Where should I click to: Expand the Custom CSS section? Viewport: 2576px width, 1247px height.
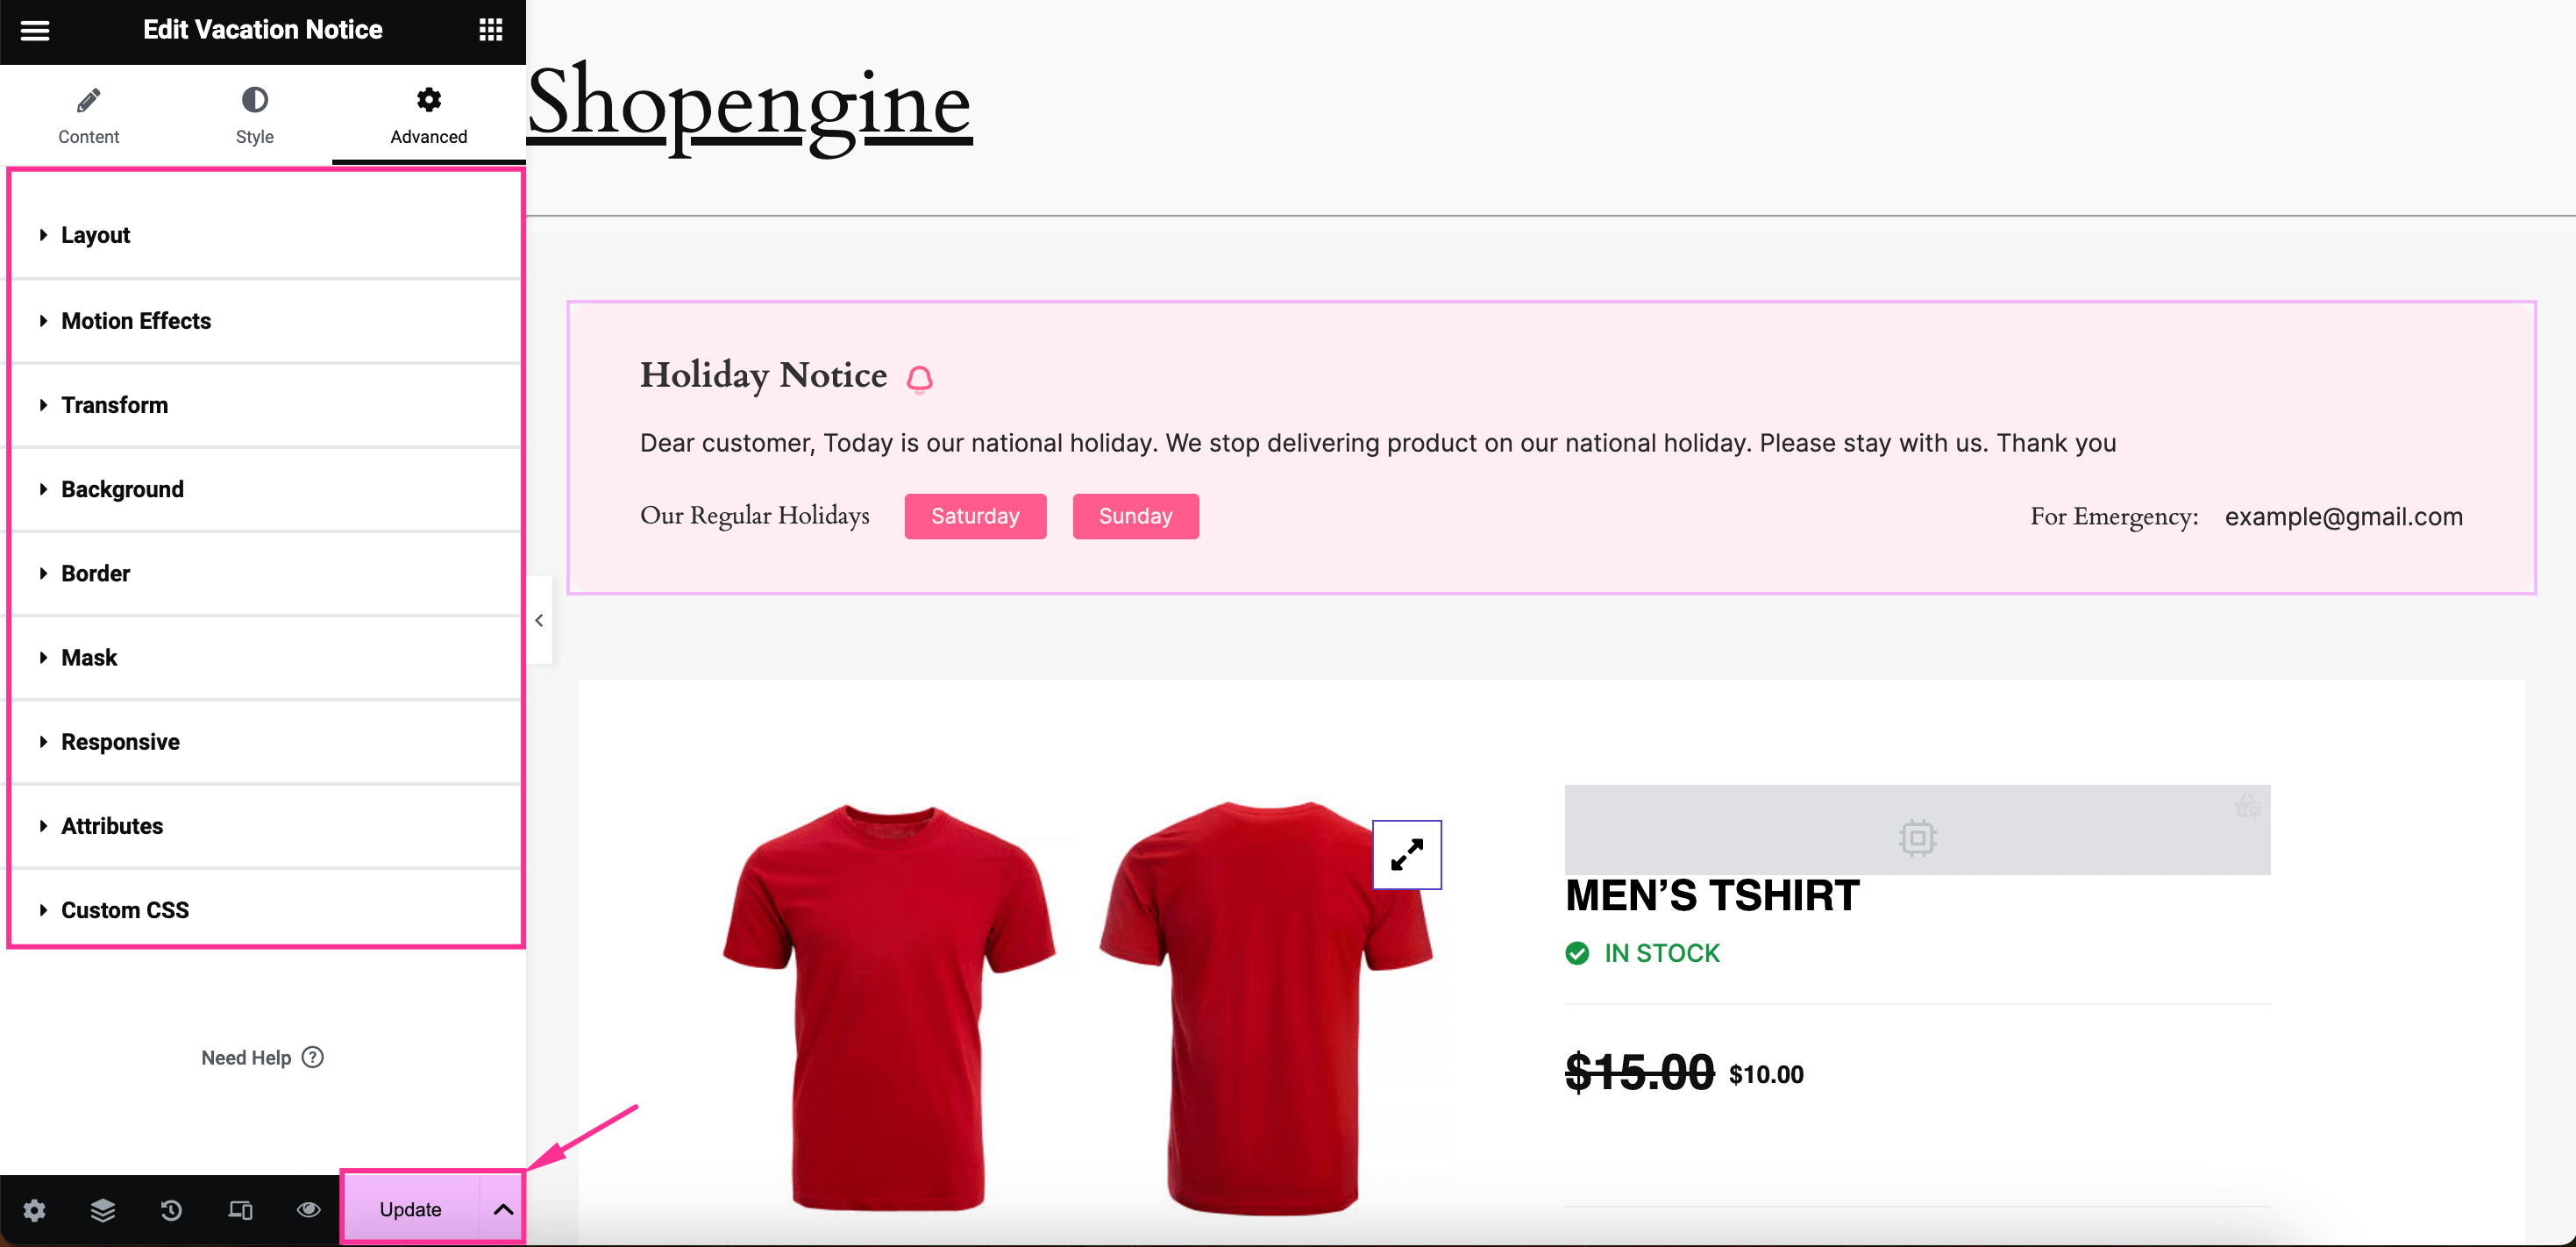click(x=125, y=910)
